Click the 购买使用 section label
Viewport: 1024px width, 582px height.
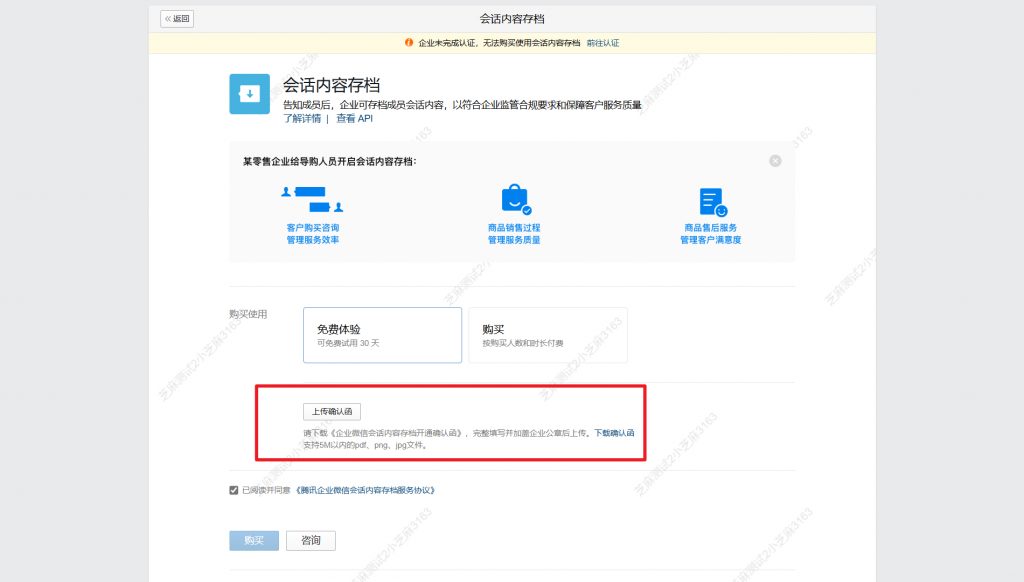pyautogui.click(x=248, y=314)
